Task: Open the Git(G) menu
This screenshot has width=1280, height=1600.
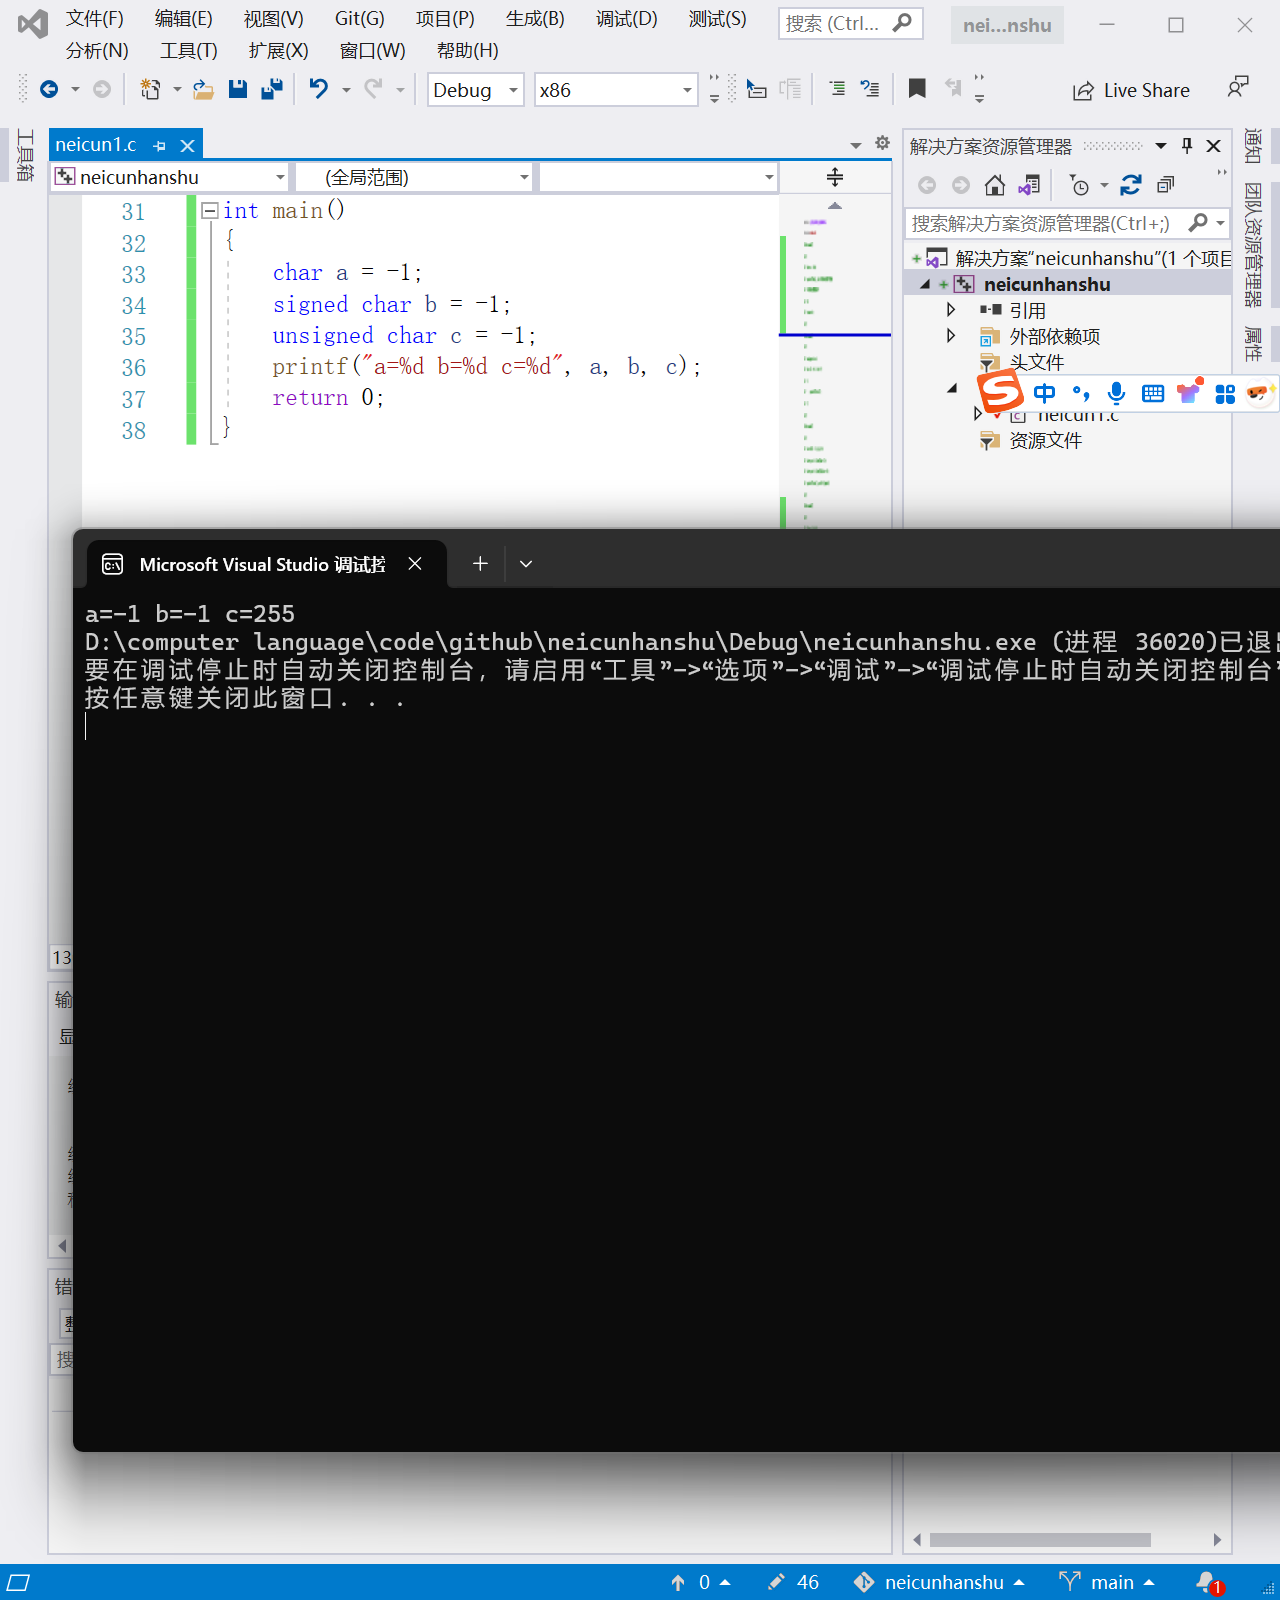Action: click(360, 19)
